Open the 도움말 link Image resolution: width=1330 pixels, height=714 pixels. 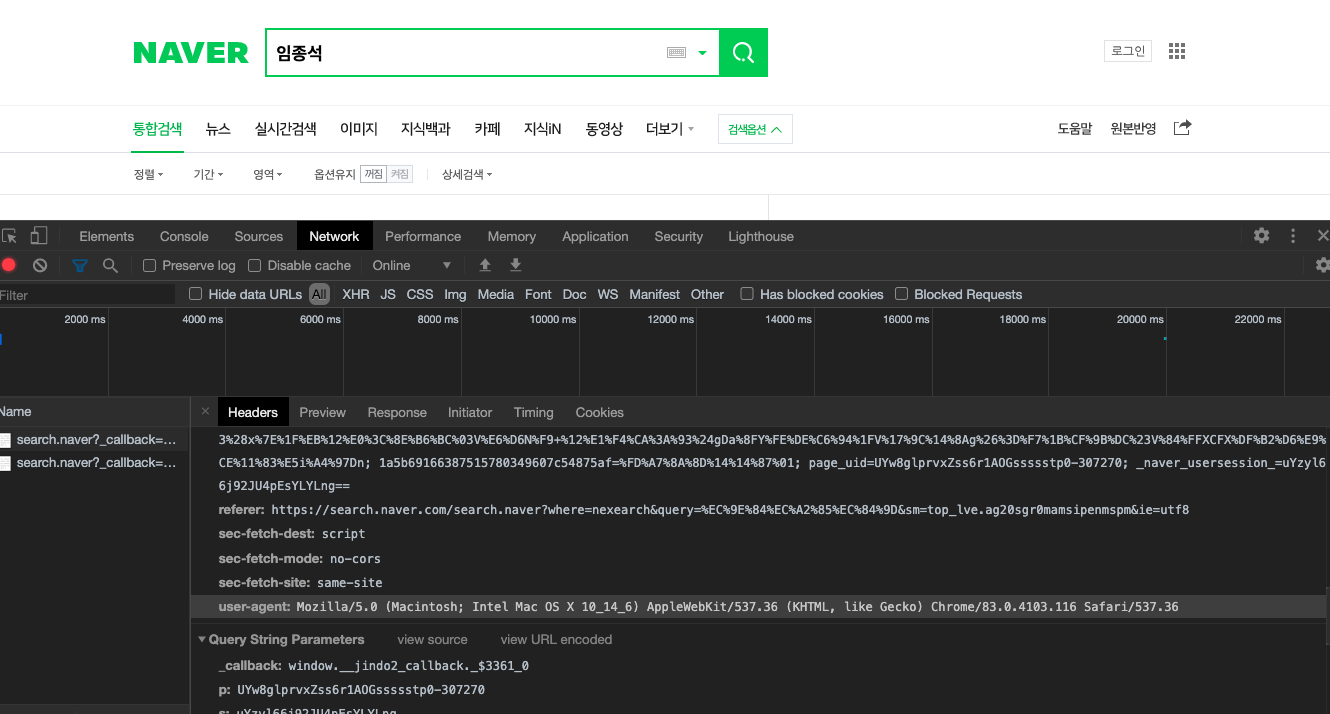coord(1075,129)
